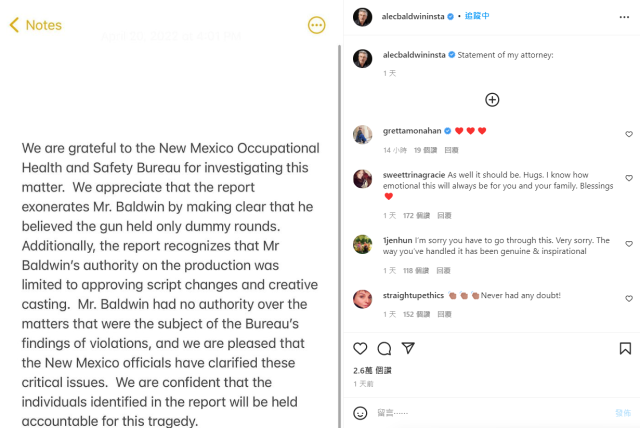Image resolution: width=640 pixels, height=428 pixels.
Task: Like the post with the heart icon
Action: pos(361,348)
